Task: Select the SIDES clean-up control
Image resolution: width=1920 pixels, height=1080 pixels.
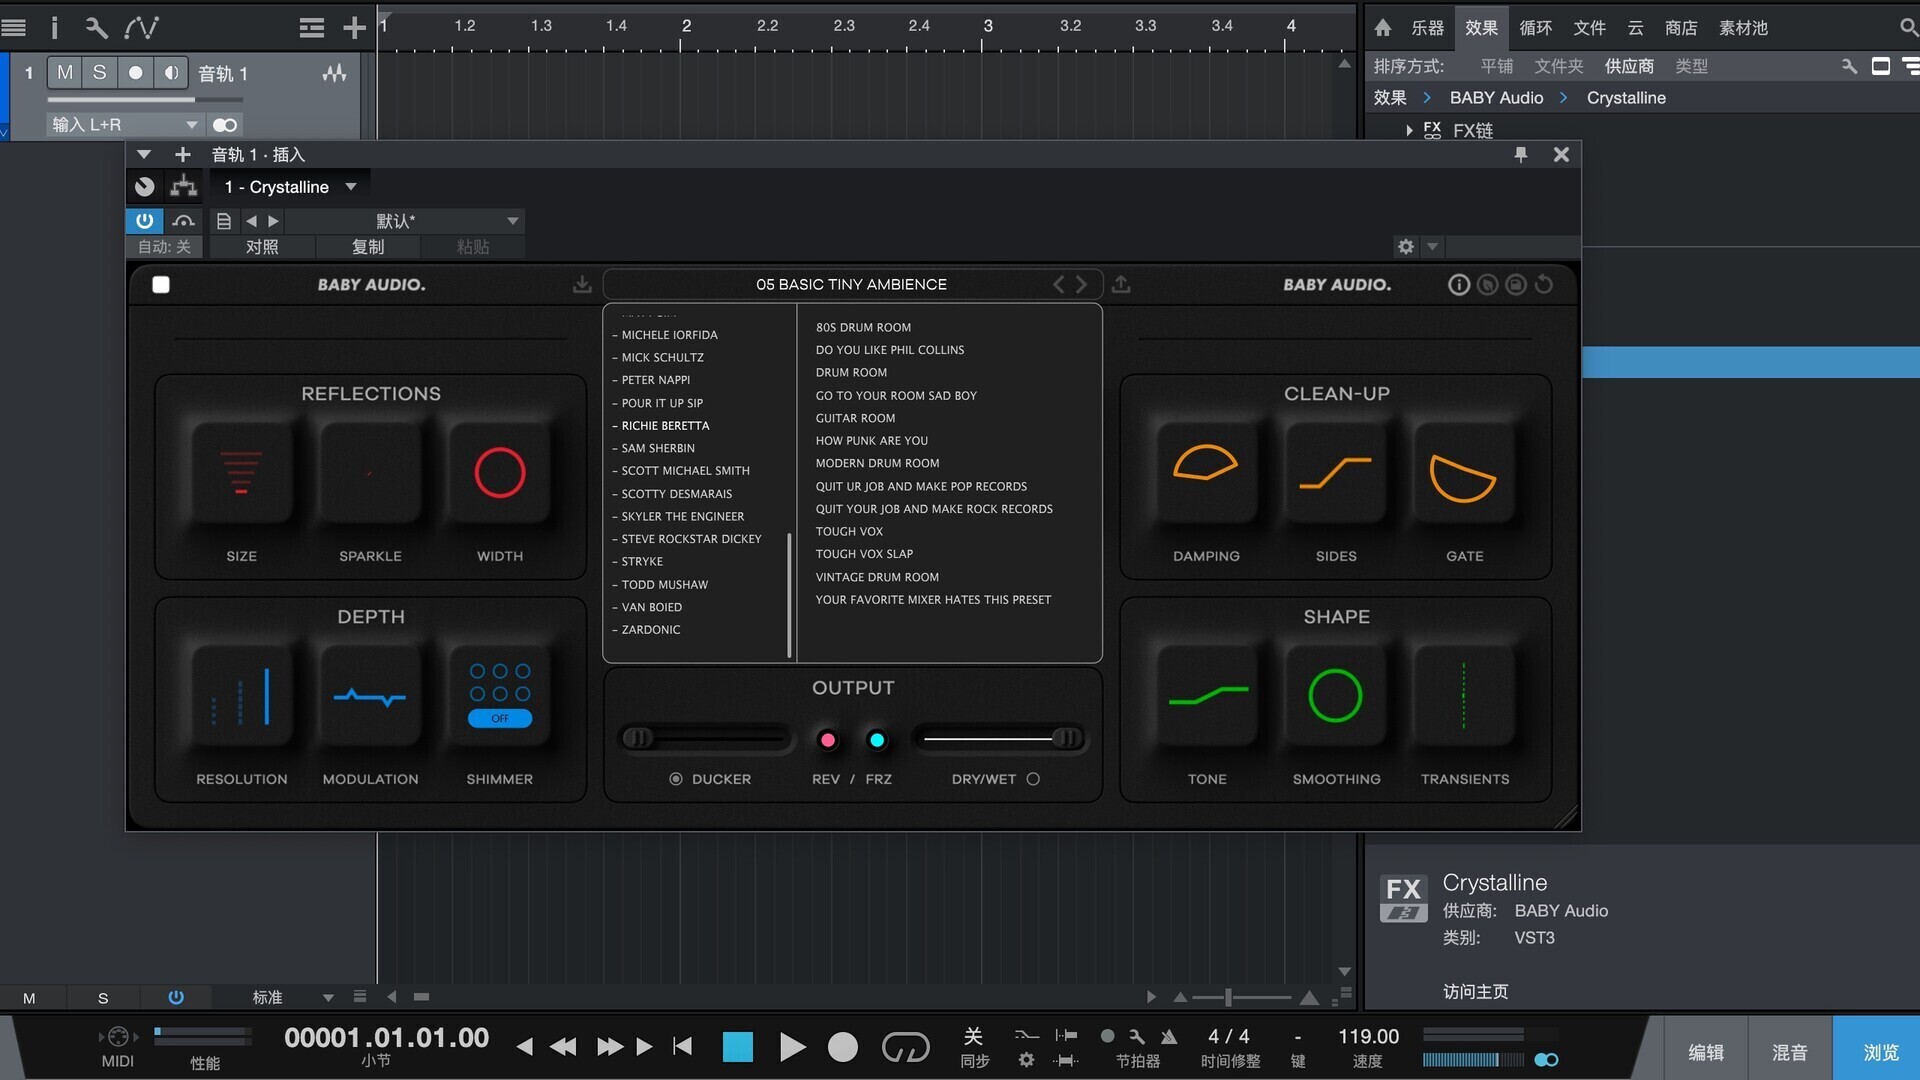Action: 1336,472
